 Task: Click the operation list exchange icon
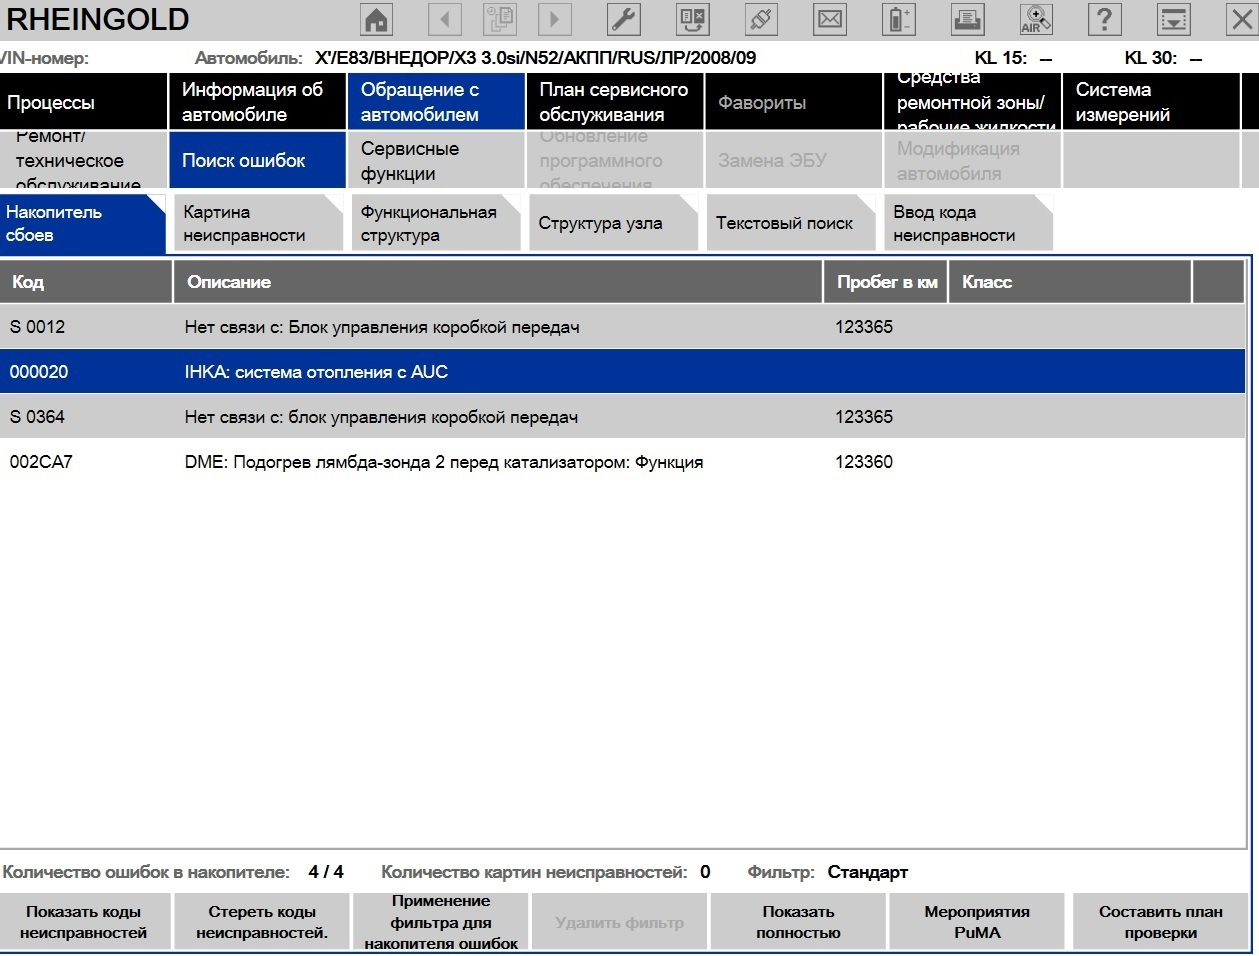tap(693, 19)
